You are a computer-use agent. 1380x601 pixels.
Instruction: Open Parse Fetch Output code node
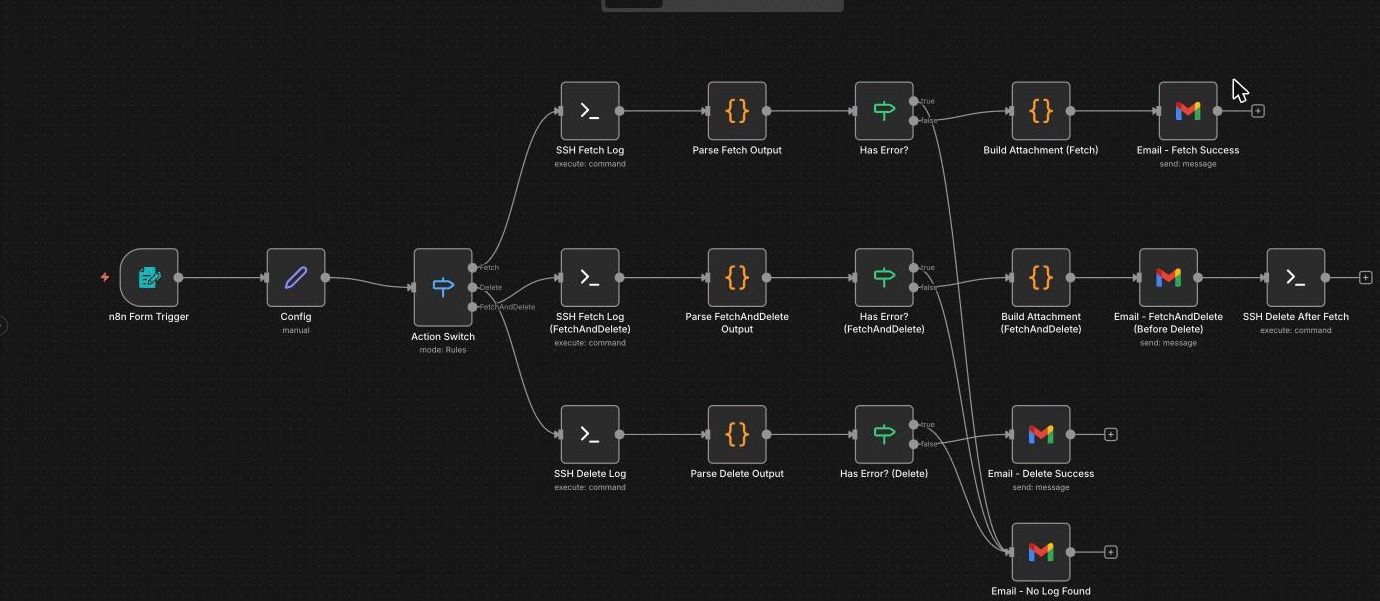coord(737,111)
